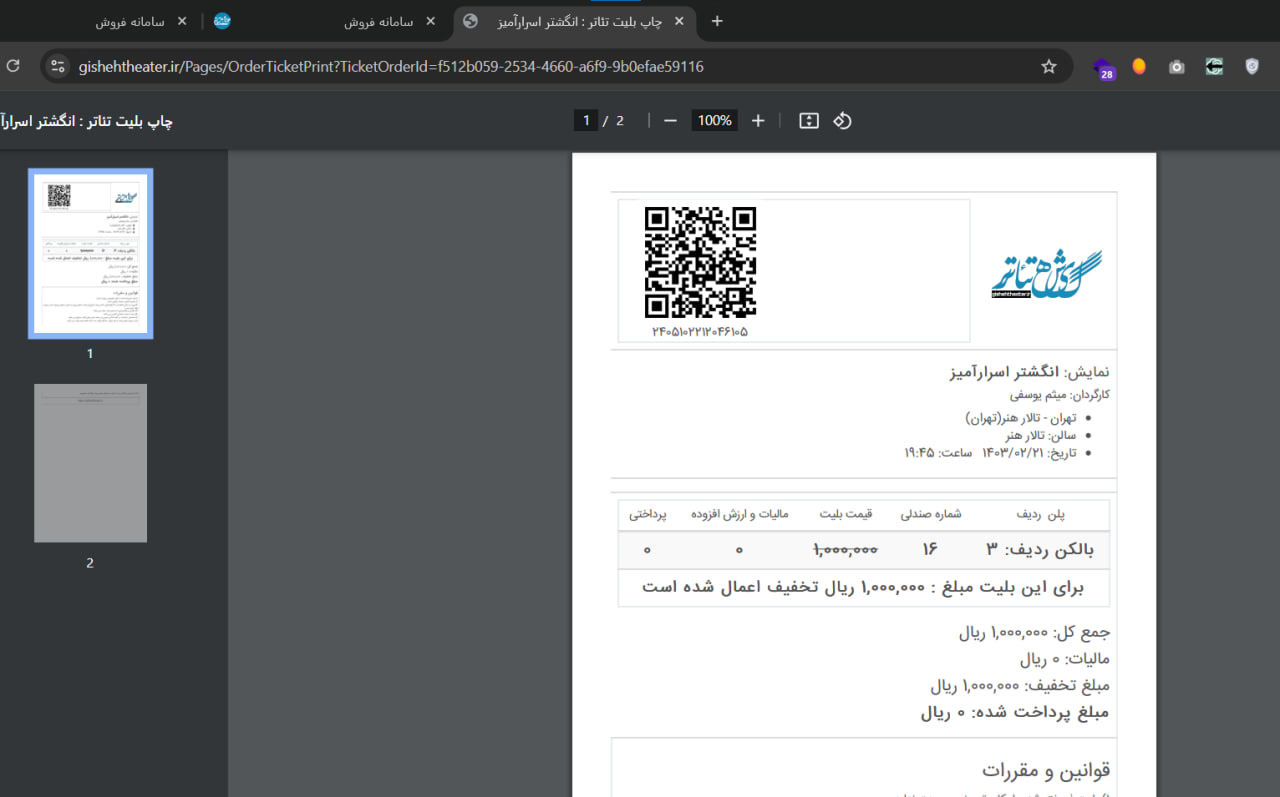This screenshot has width=1280, height=797.
Task: Focus the 100% zoom level field
Action: [714, 120]
